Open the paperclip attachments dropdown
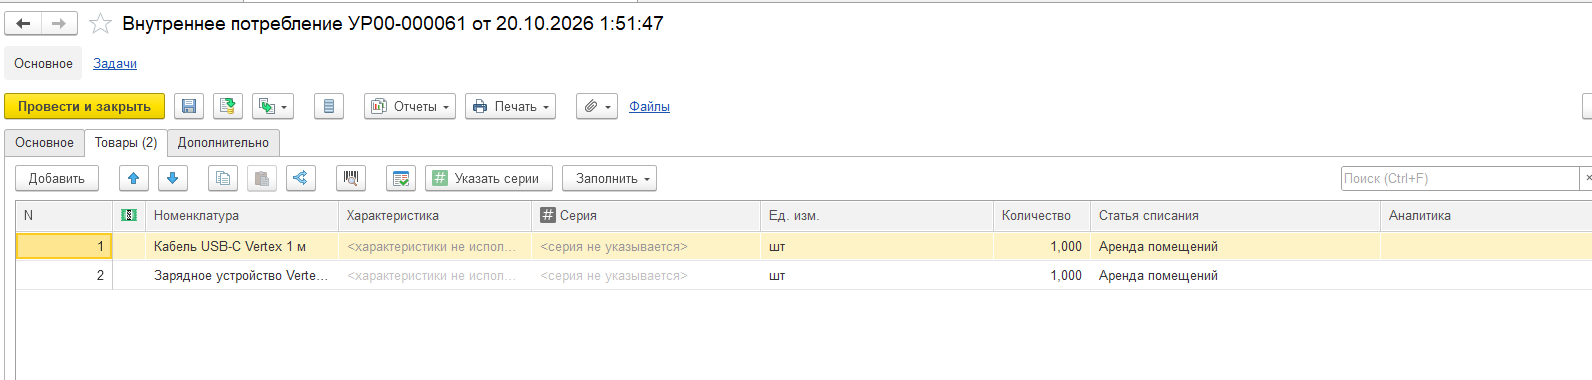The image size is (1592, 380). pyautogui.click(x=597, y=106)
